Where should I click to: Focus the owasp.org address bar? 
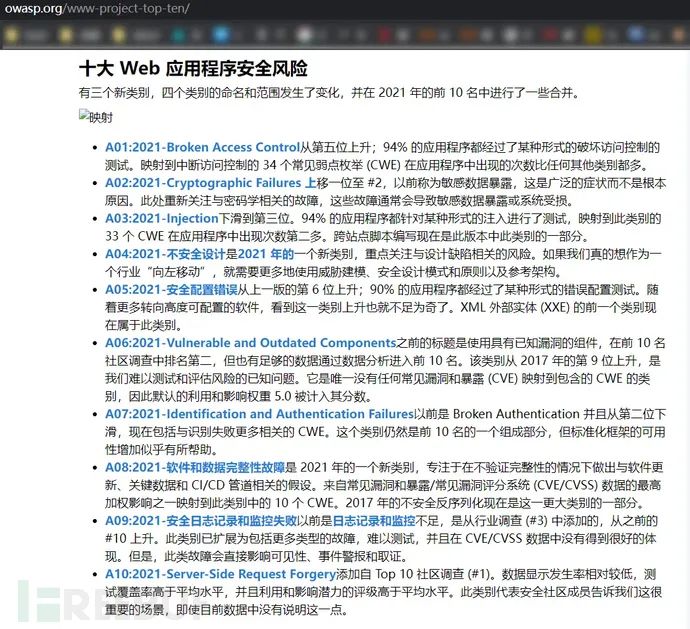(x=97, y=8)
